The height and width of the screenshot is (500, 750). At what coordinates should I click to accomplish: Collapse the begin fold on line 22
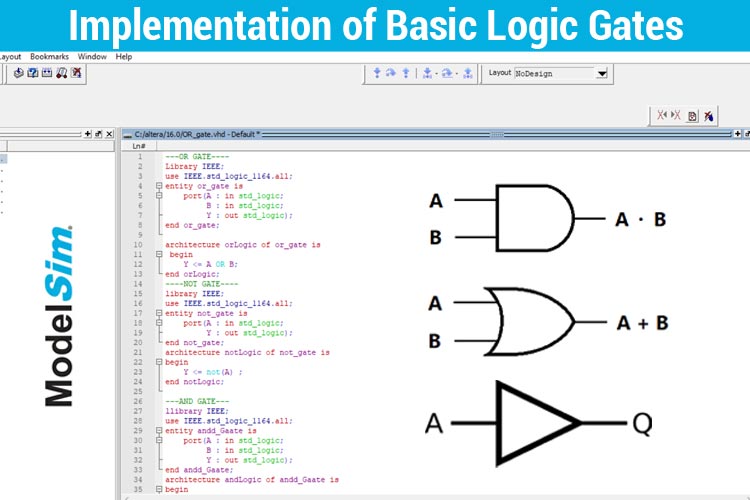(159, 362)
